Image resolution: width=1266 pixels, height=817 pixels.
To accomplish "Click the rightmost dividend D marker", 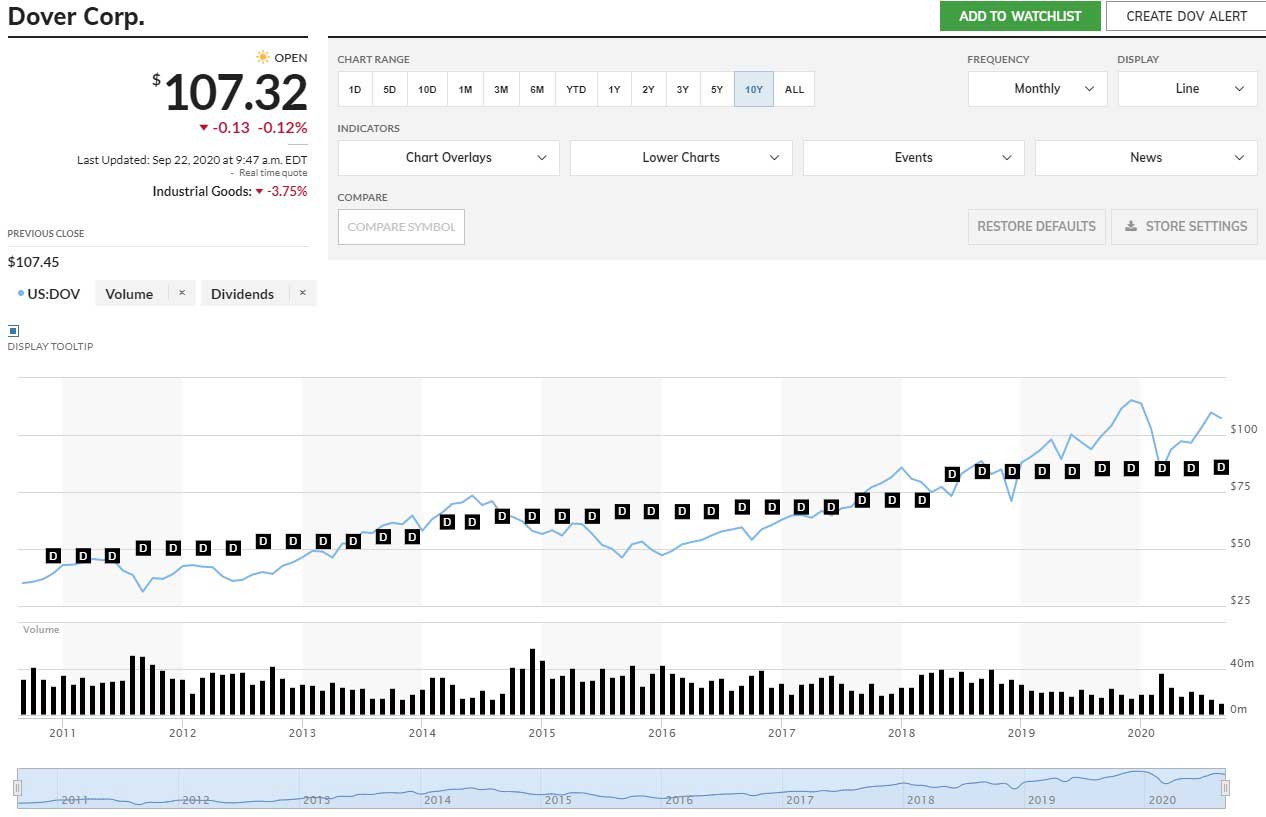I will (1221, 467).
